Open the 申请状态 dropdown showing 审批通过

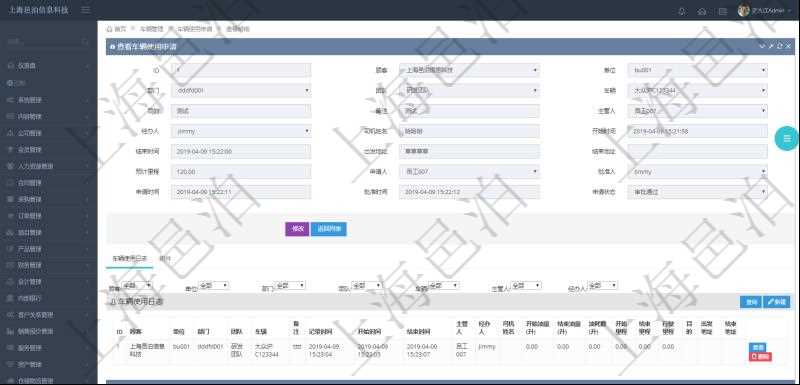click(x=697, y=192)
